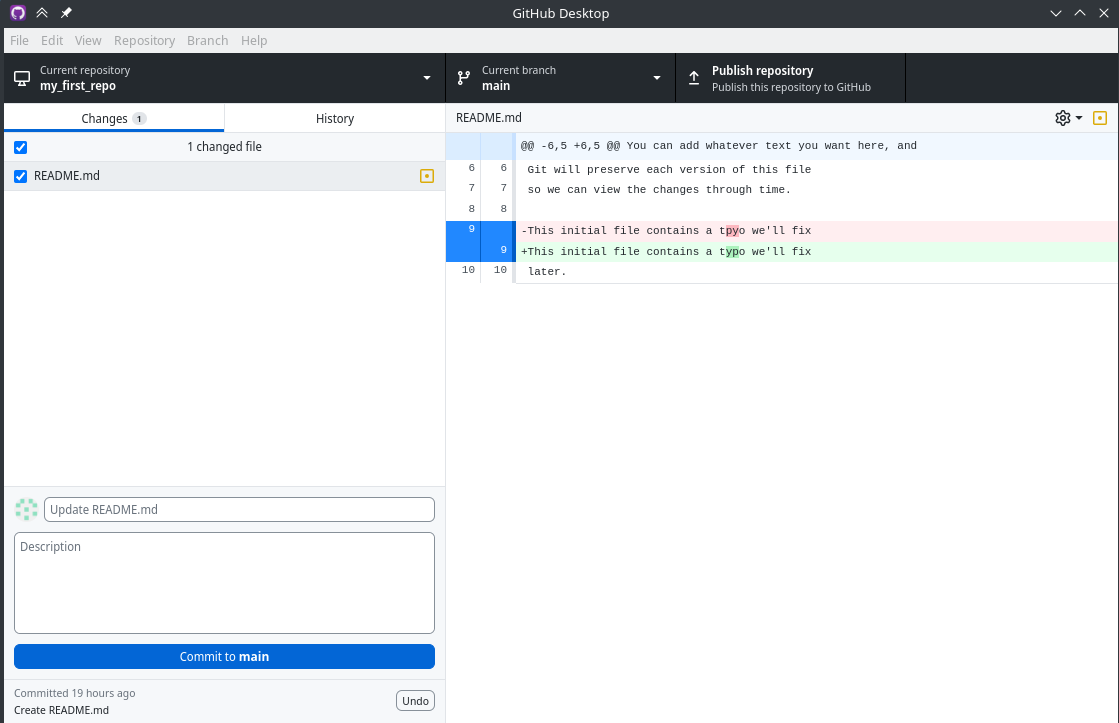Open the File menu
The height and width of the screenshot is (723, 1119).
click(x=19, y=41)
